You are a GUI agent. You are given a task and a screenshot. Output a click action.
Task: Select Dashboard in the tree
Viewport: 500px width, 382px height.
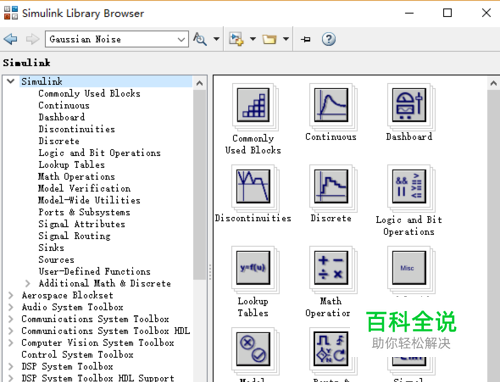point(62,117)
